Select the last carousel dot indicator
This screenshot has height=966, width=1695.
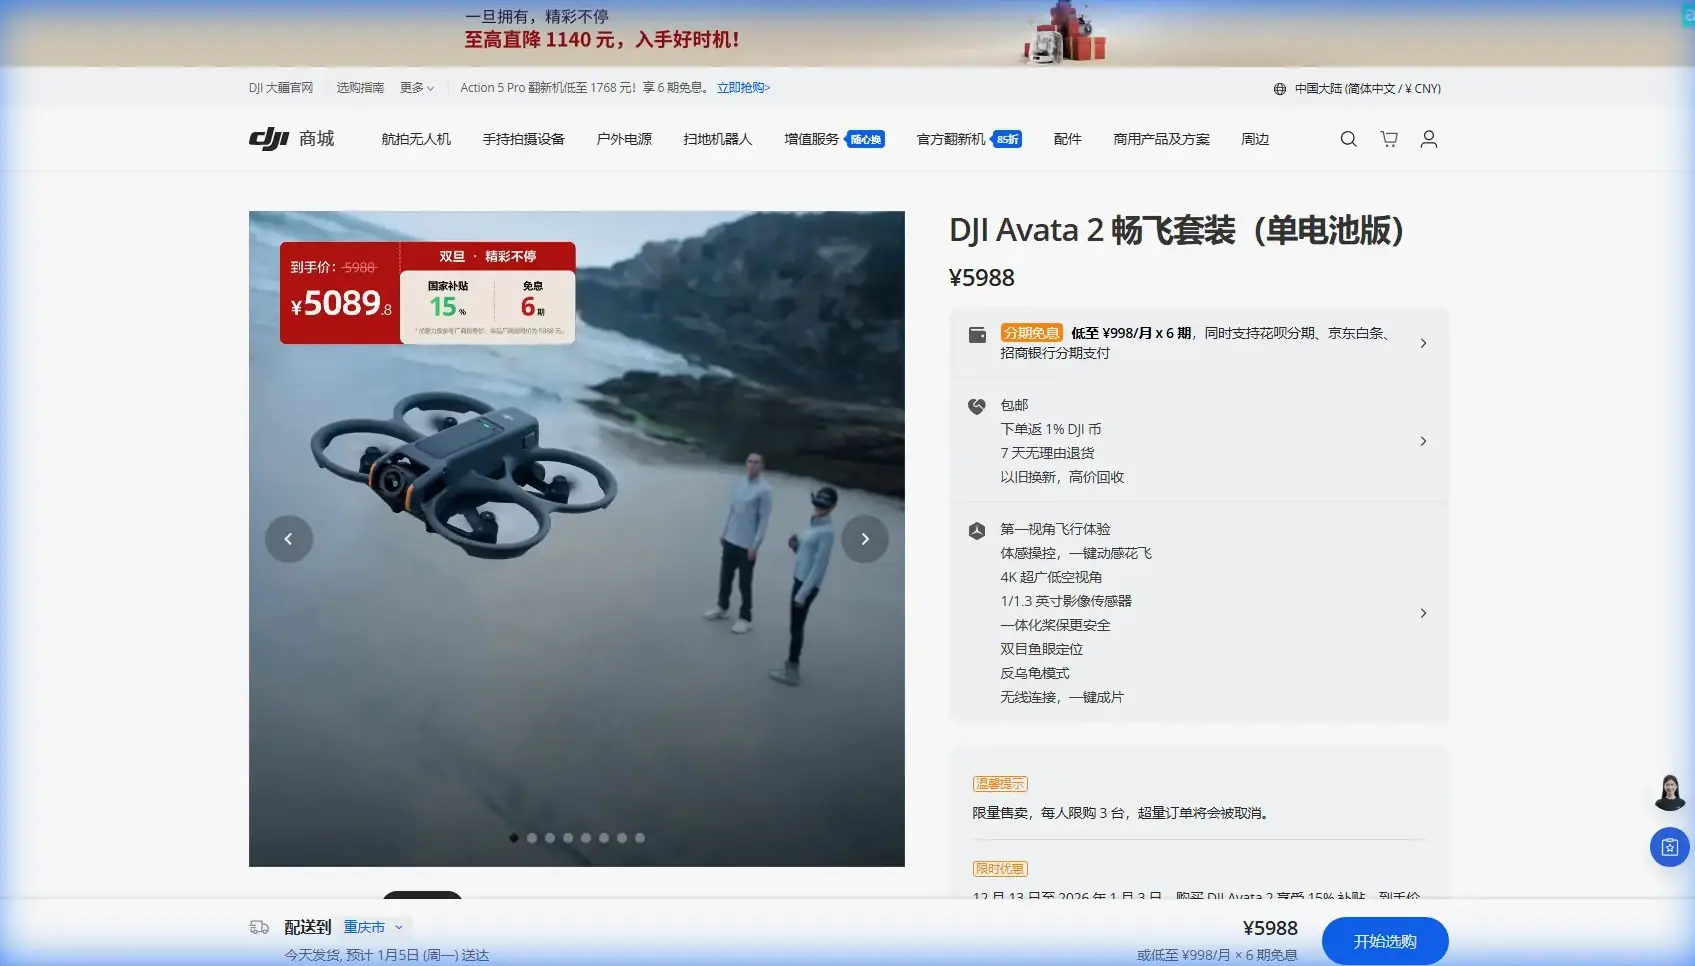(640, 838)
